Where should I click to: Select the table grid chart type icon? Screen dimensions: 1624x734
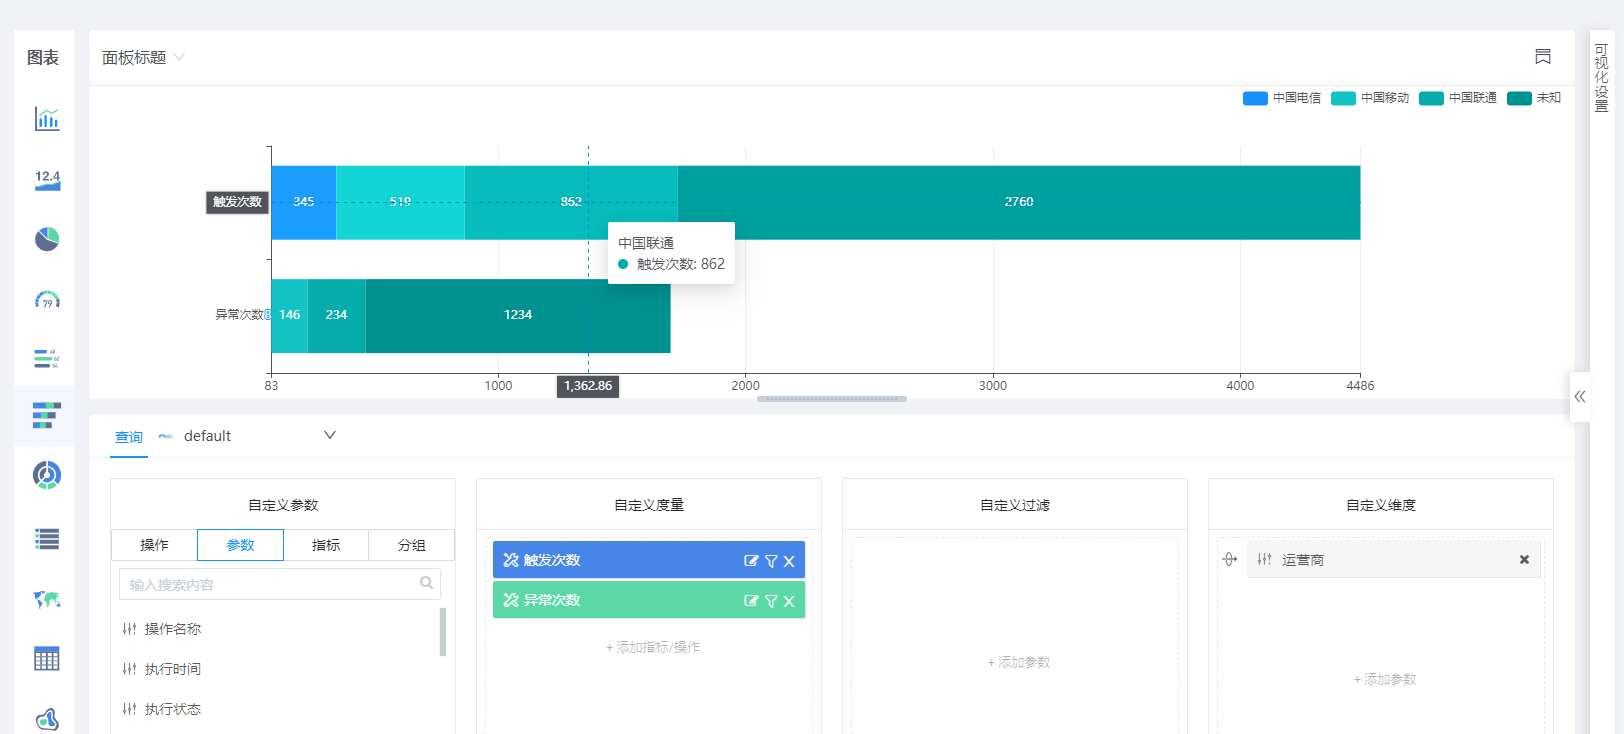click(x=47, y=658)
